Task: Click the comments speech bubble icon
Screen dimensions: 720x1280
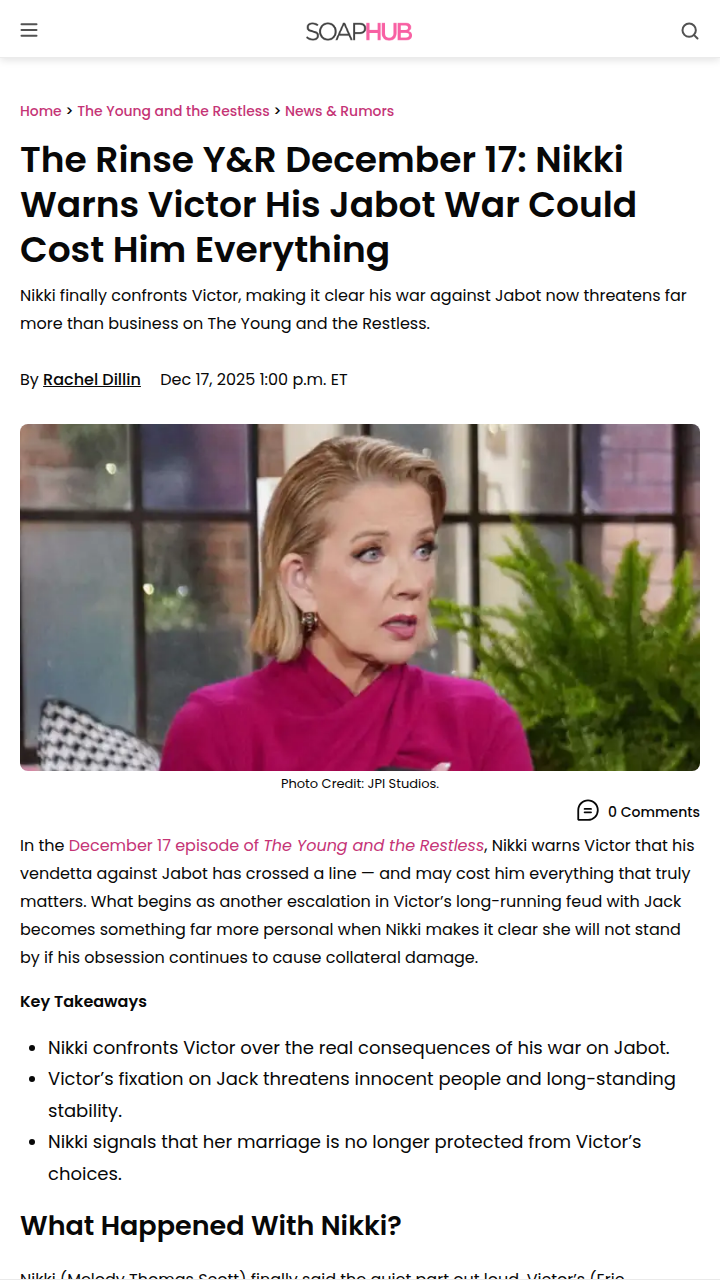Action: tap(588, 811)
